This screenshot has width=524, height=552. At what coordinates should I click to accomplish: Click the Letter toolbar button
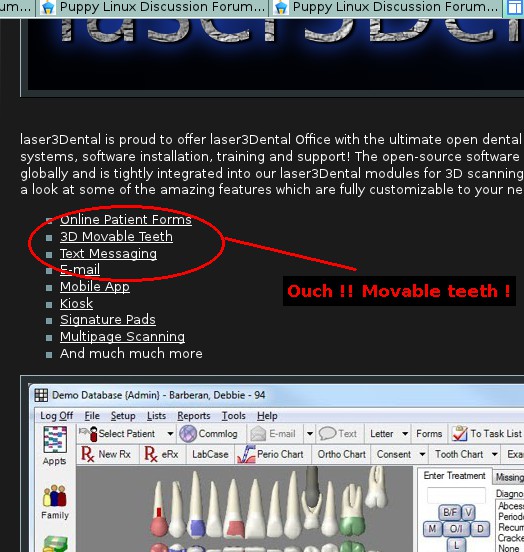(382, 434)
